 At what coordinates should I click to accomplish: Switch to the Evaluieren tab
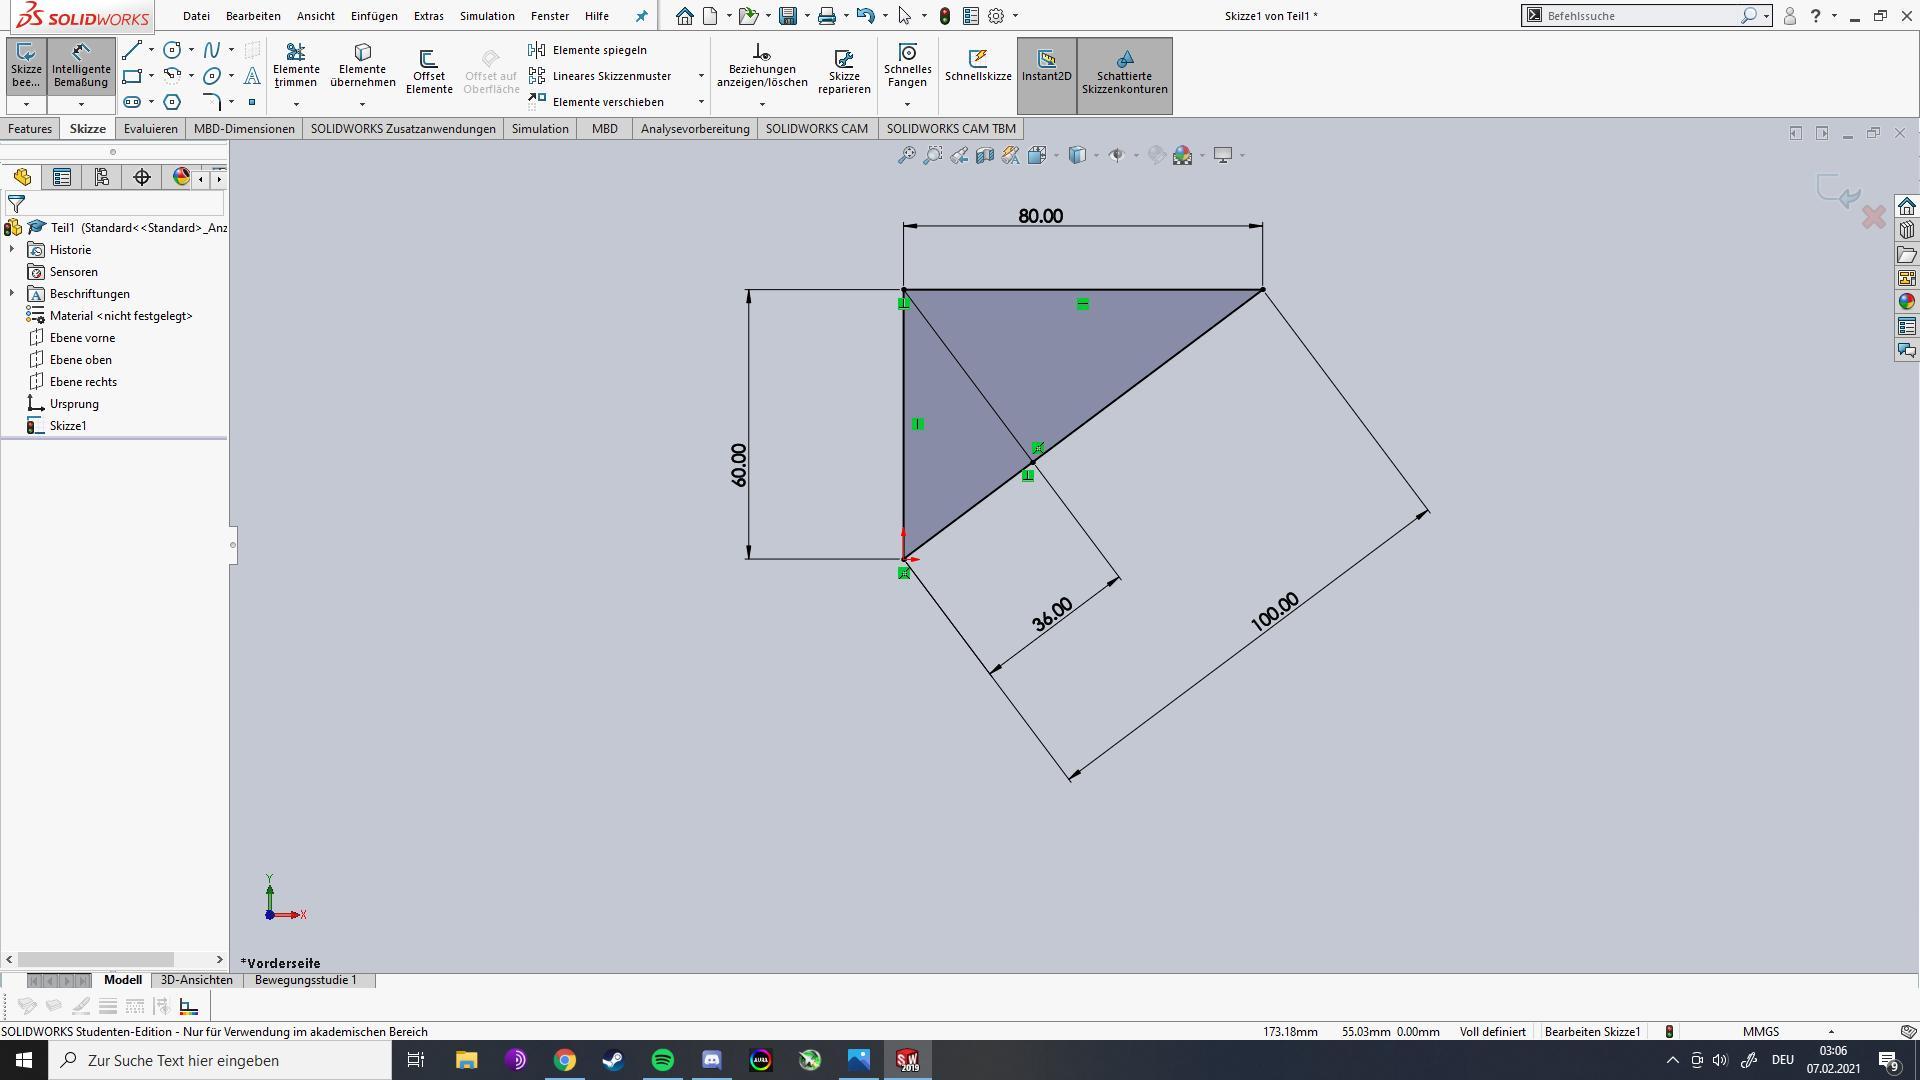tap(150, 129)
